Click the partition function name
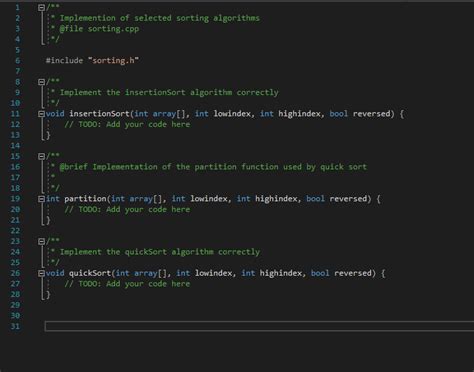Screen dimensions: 474x372 point(85,199)
